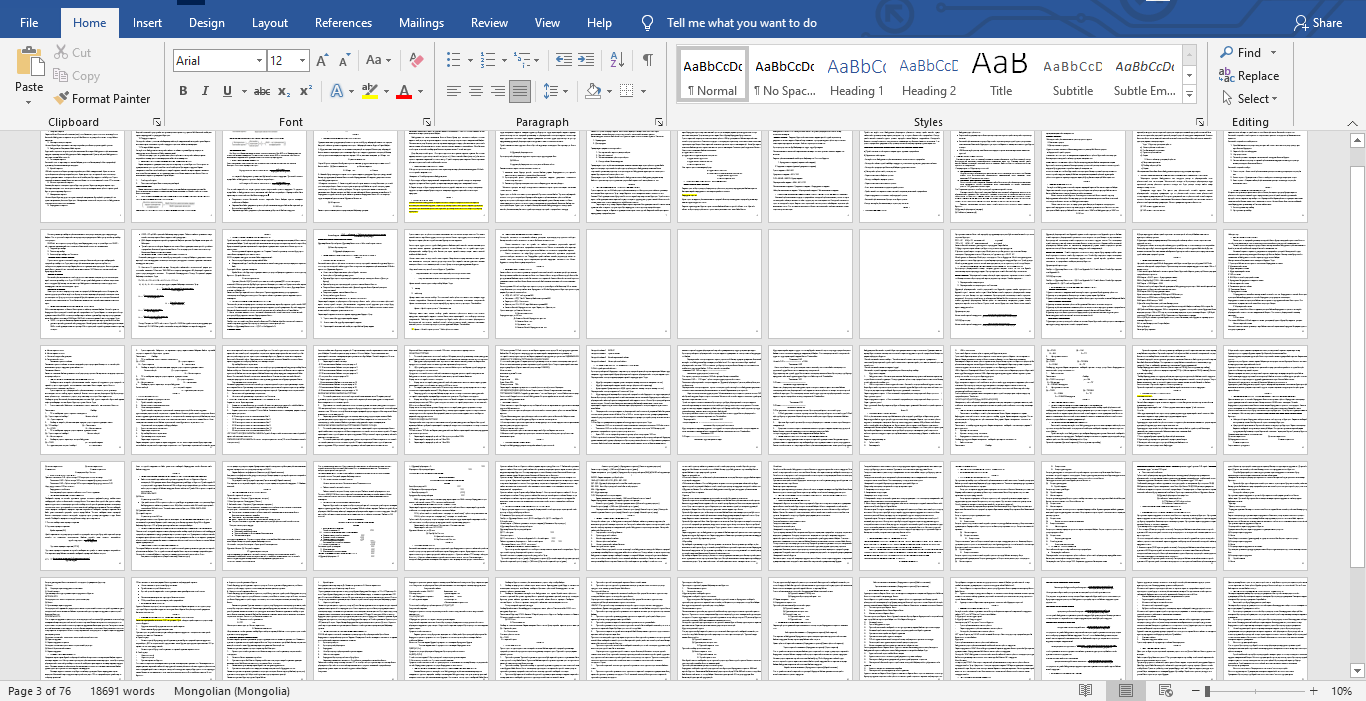
Task: Open the References ribbon tab
Action: pyautogui.click(x=343, y=23)
